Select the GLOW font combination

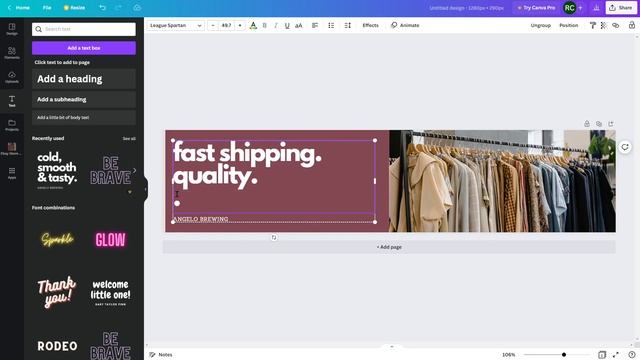coord(110,240)
